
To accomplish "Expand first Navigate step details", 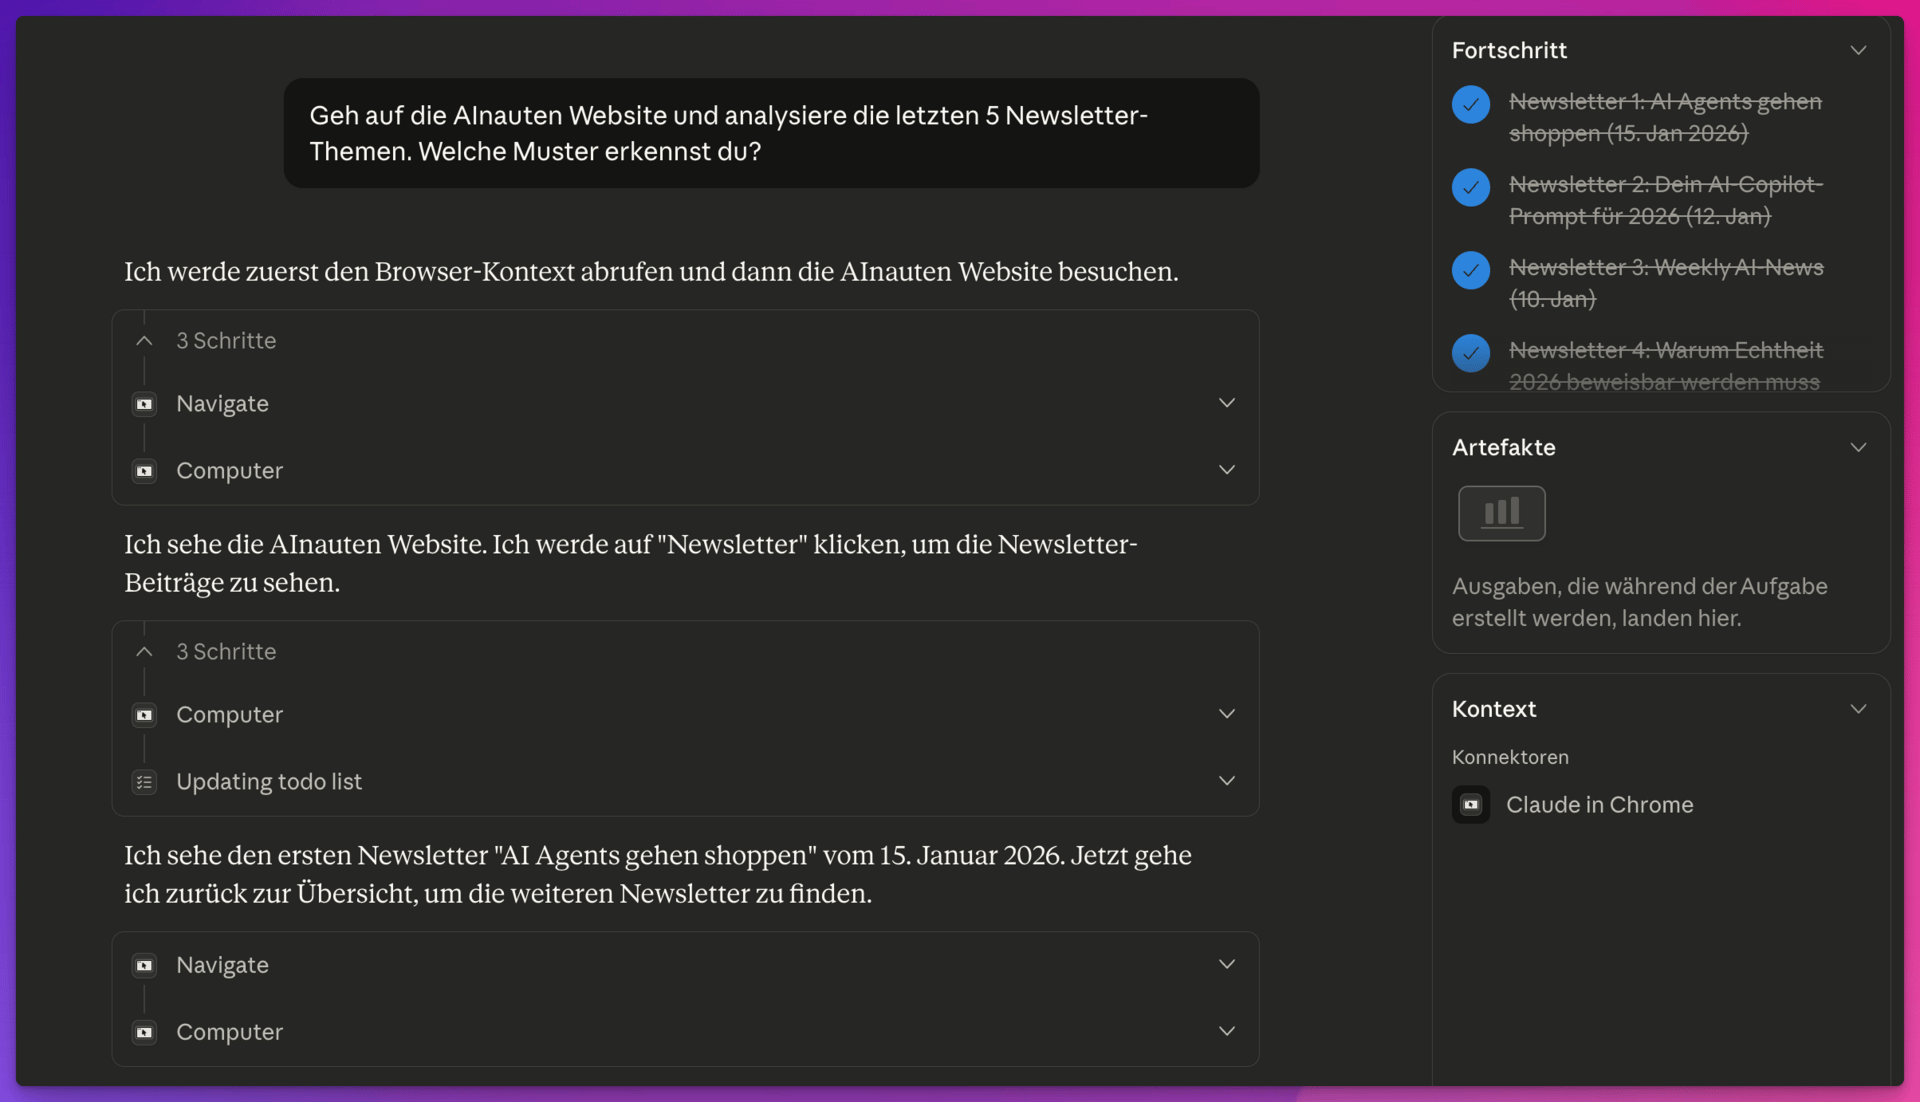I will point(1227,403).
